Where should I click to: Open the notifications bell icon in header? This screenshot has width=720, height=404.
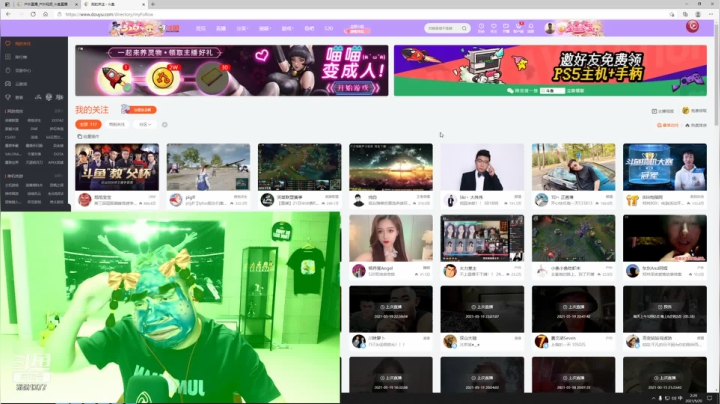tap(531, 28)
